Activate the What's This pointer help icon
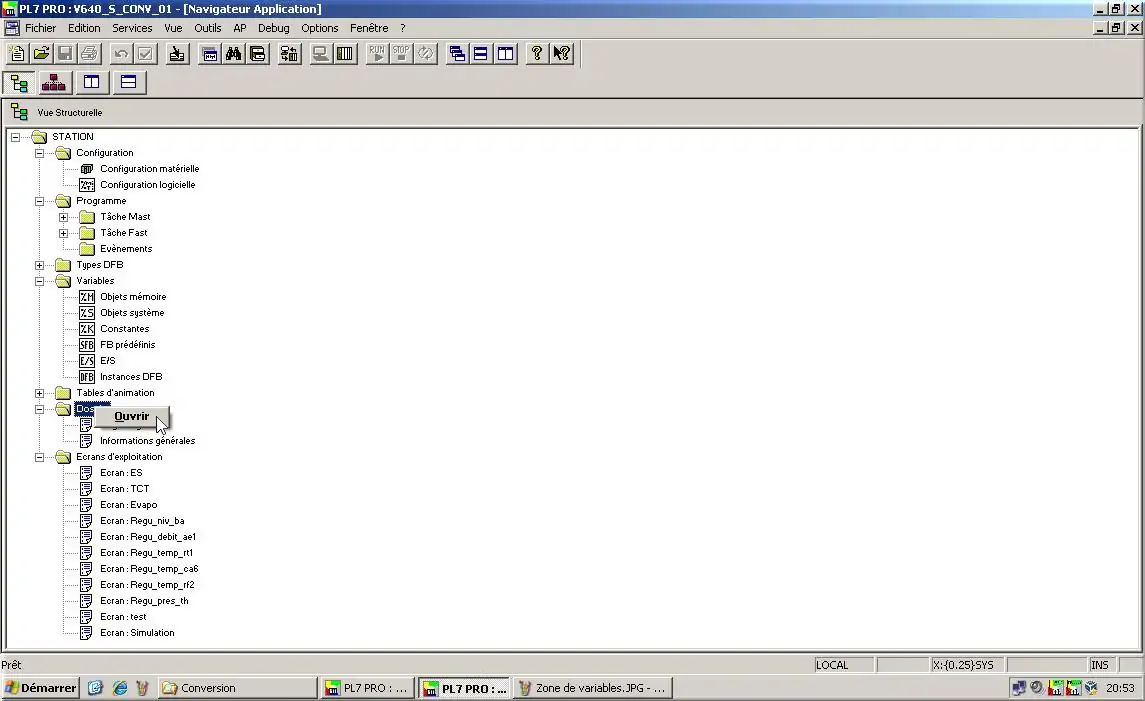The image size is (1145, 701). pyautogui.click(x=562, y=53)
